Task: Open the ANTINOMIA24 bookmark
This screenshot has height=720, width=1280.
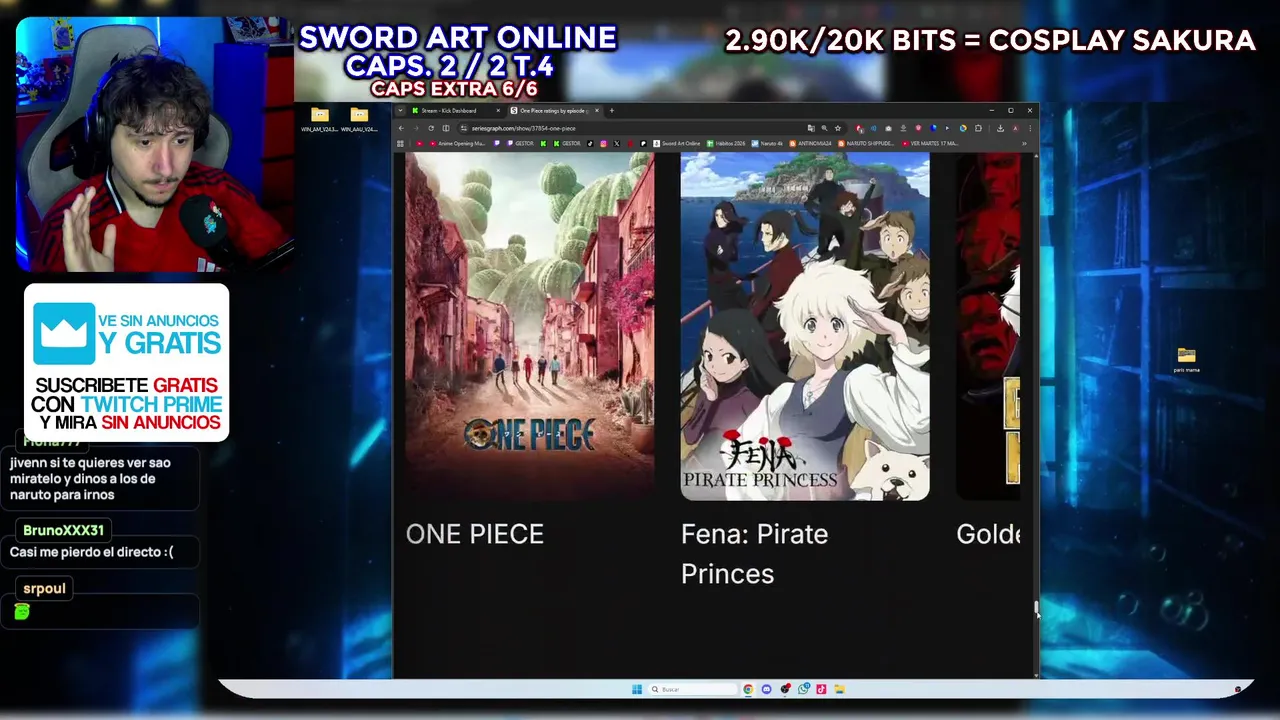Action: pyautogui.click(x=810, y=143)
